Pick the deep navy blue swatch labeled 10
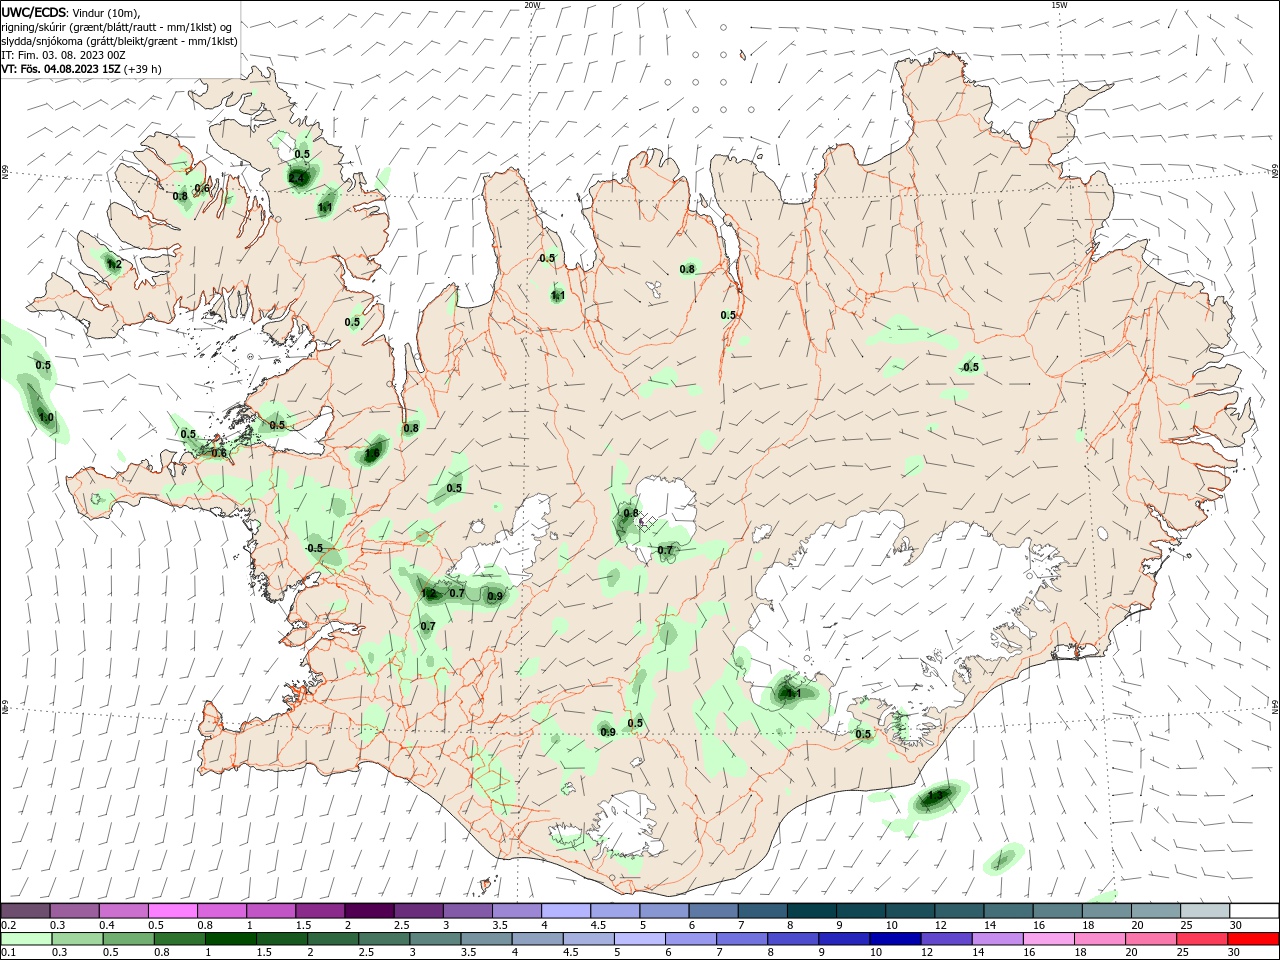1280x960 pixels. [895, 939]
